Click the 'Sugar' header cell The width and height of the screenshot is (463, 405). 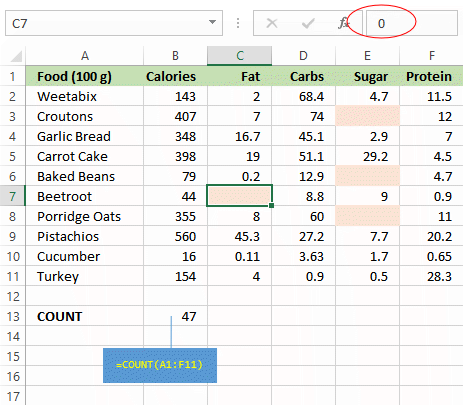367,76
